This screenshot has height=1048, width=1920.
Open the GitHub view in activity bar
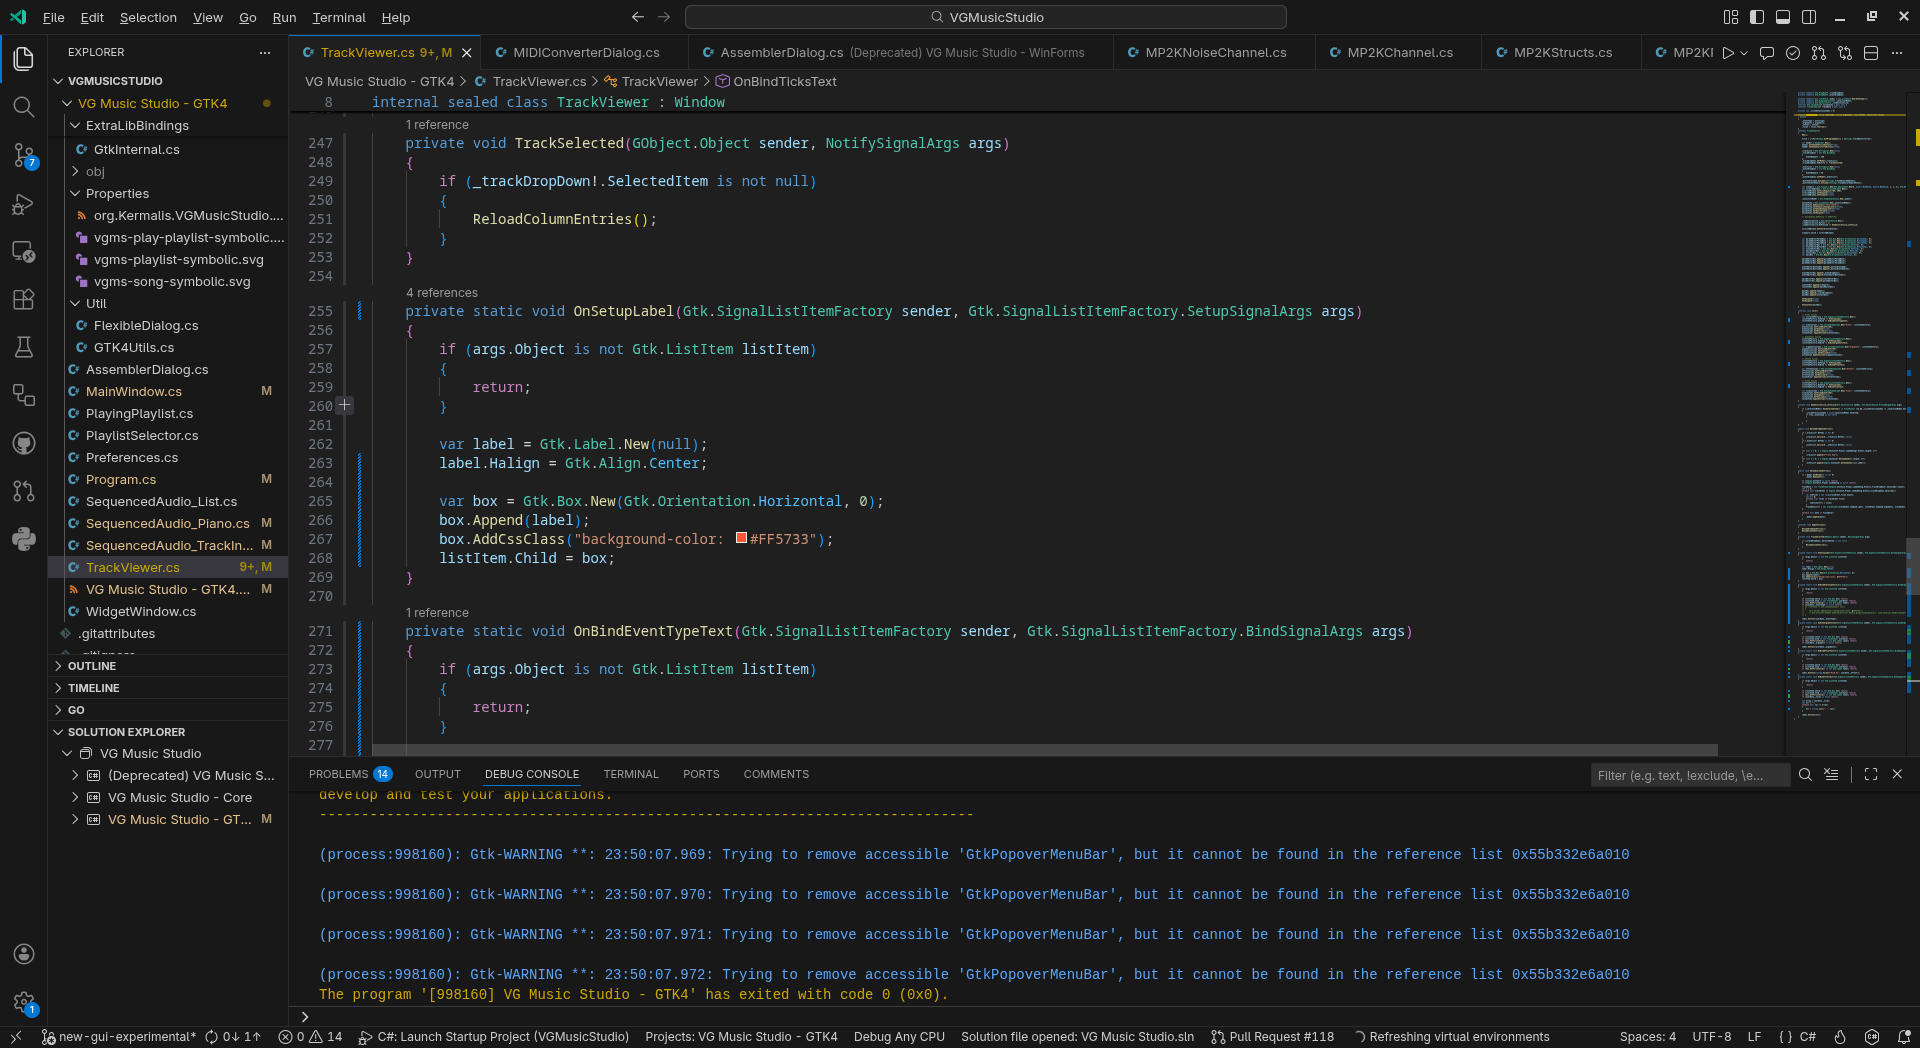(23, 443)
